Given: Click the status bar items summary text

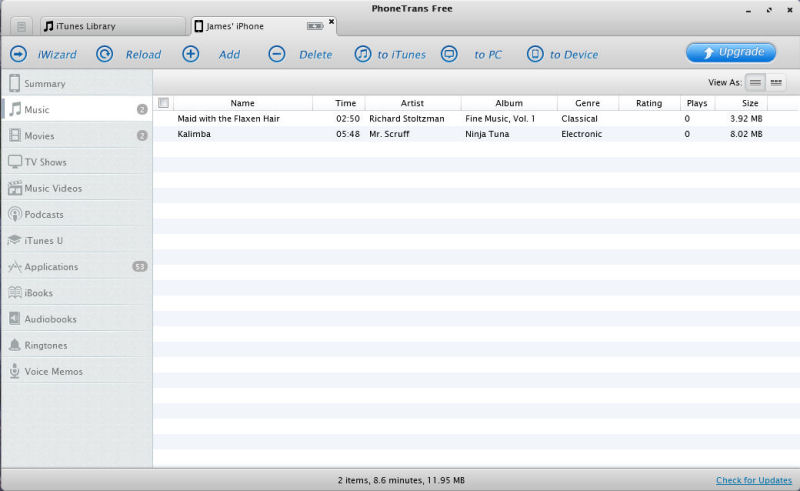Looking at the screenshot, I should pyautogui.click(x=401, y=480).
